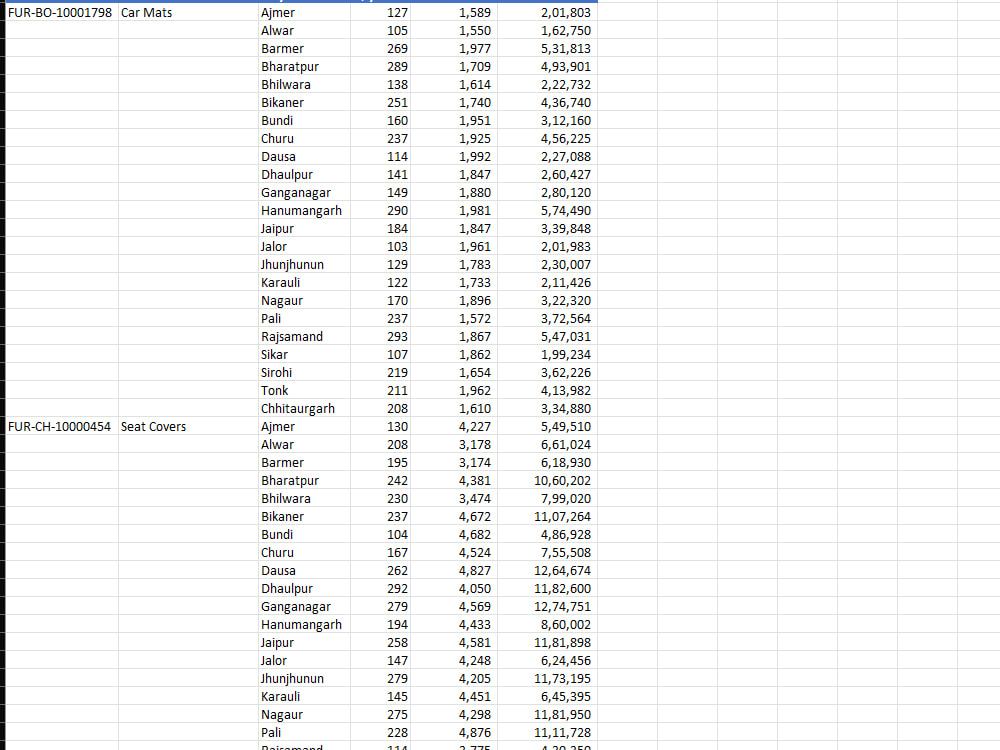The height and width of the screenshot is (750, 1000).
Task: Select the value 5,49,510
Action: (x=547, y=427)
